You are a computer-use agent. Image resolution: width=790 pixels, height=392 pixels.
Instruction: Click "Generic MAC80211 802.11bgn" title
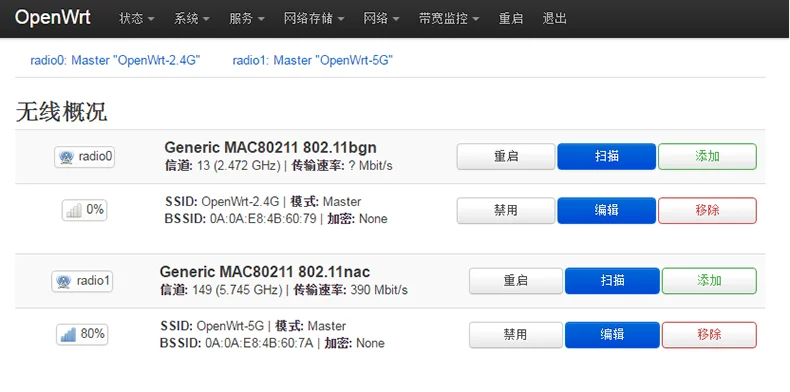[271, 148]
